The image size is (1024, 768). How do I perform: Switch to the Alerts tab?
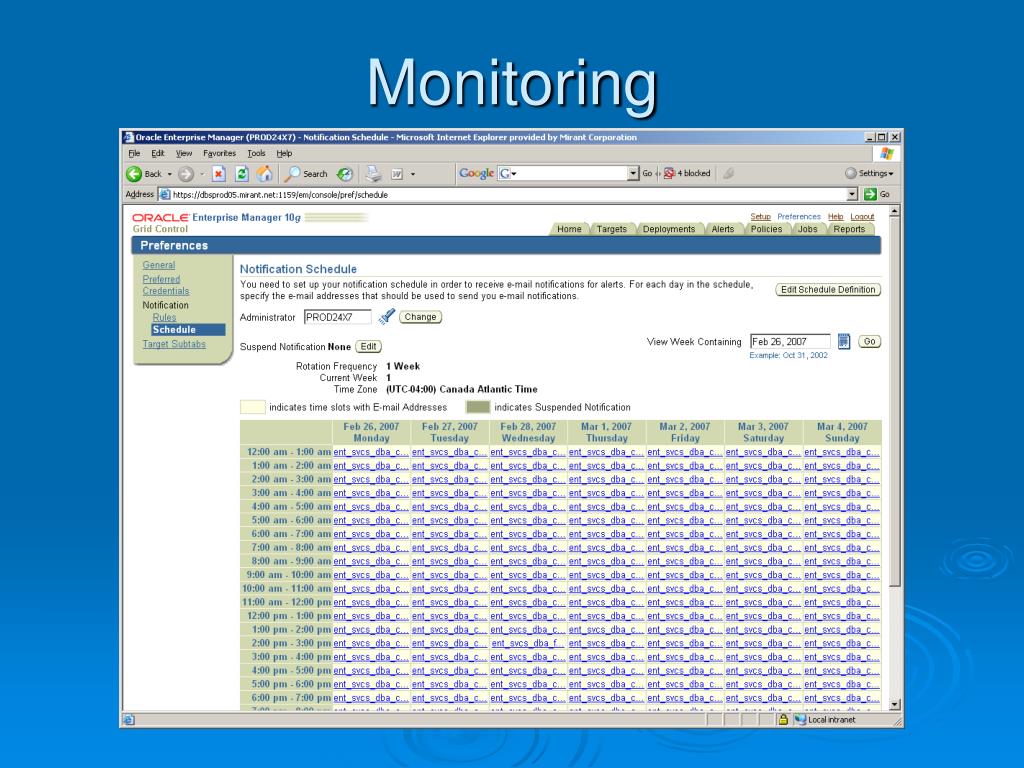[723, 229]
